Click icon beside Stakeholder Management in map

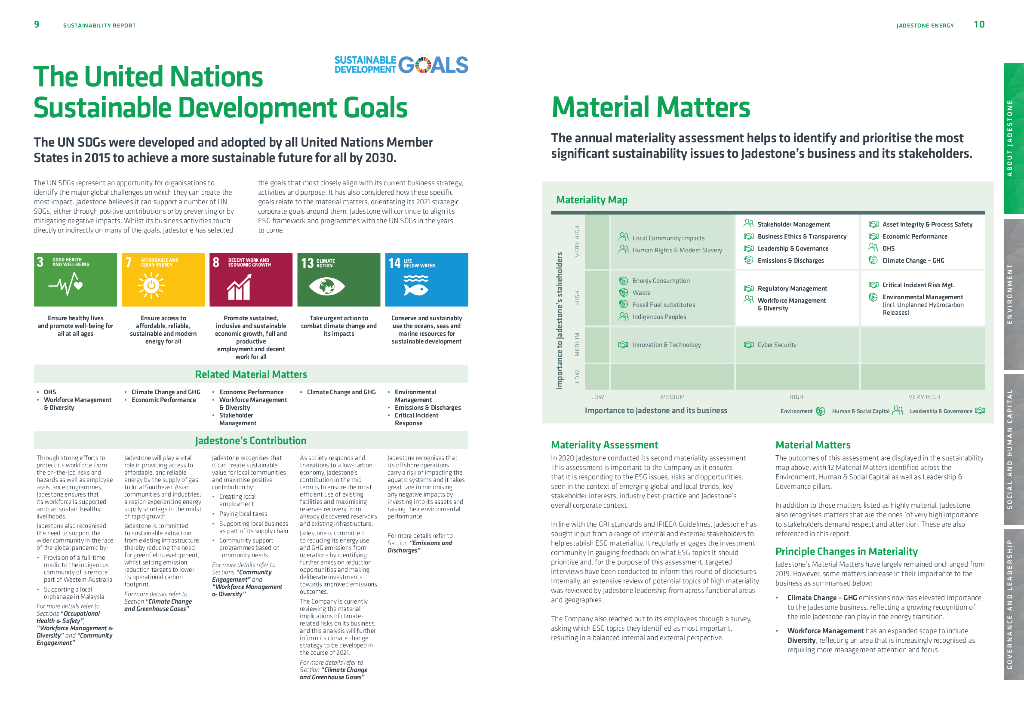click(x=749, y=223)
